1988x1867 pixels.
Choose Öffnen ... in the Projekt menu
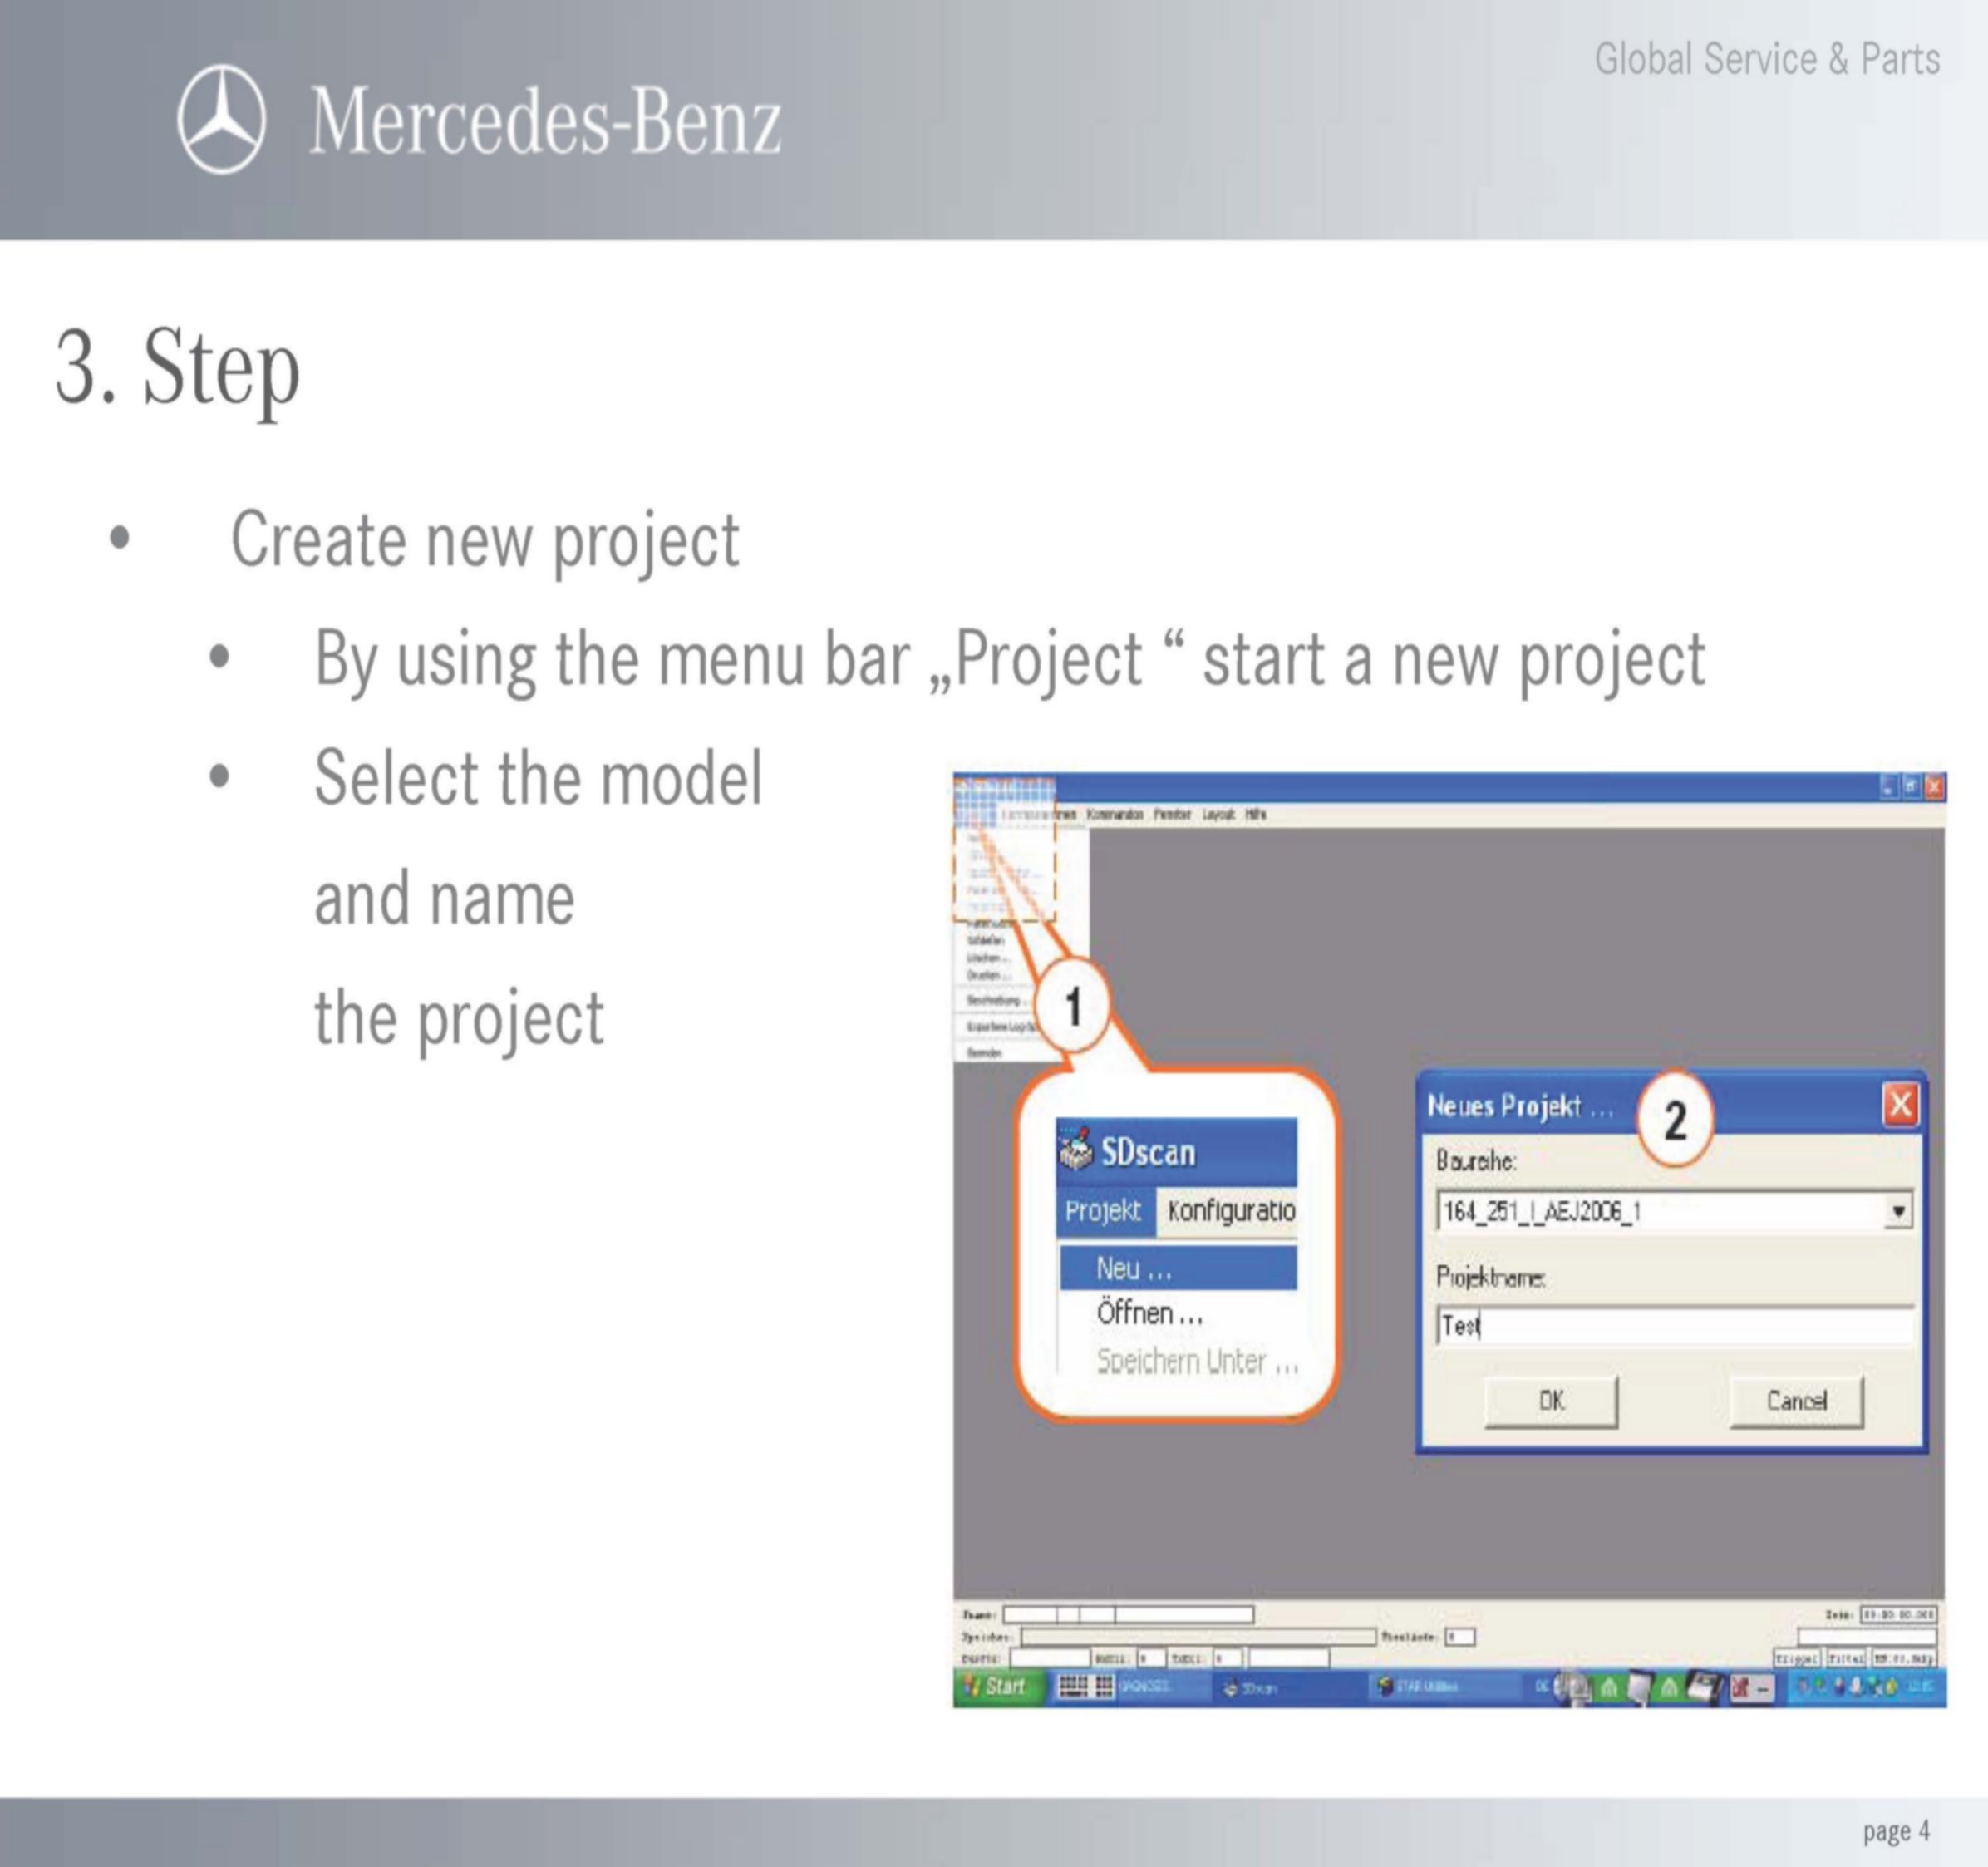[1150, 1313]
